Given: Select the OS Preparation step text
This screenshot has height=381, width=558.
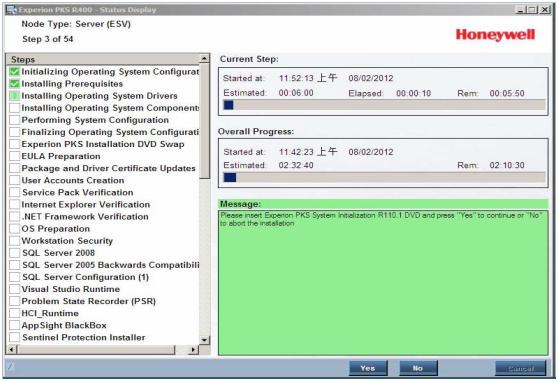Looking at the screenshot, I should pyautogui.click(x=56, y=229).
